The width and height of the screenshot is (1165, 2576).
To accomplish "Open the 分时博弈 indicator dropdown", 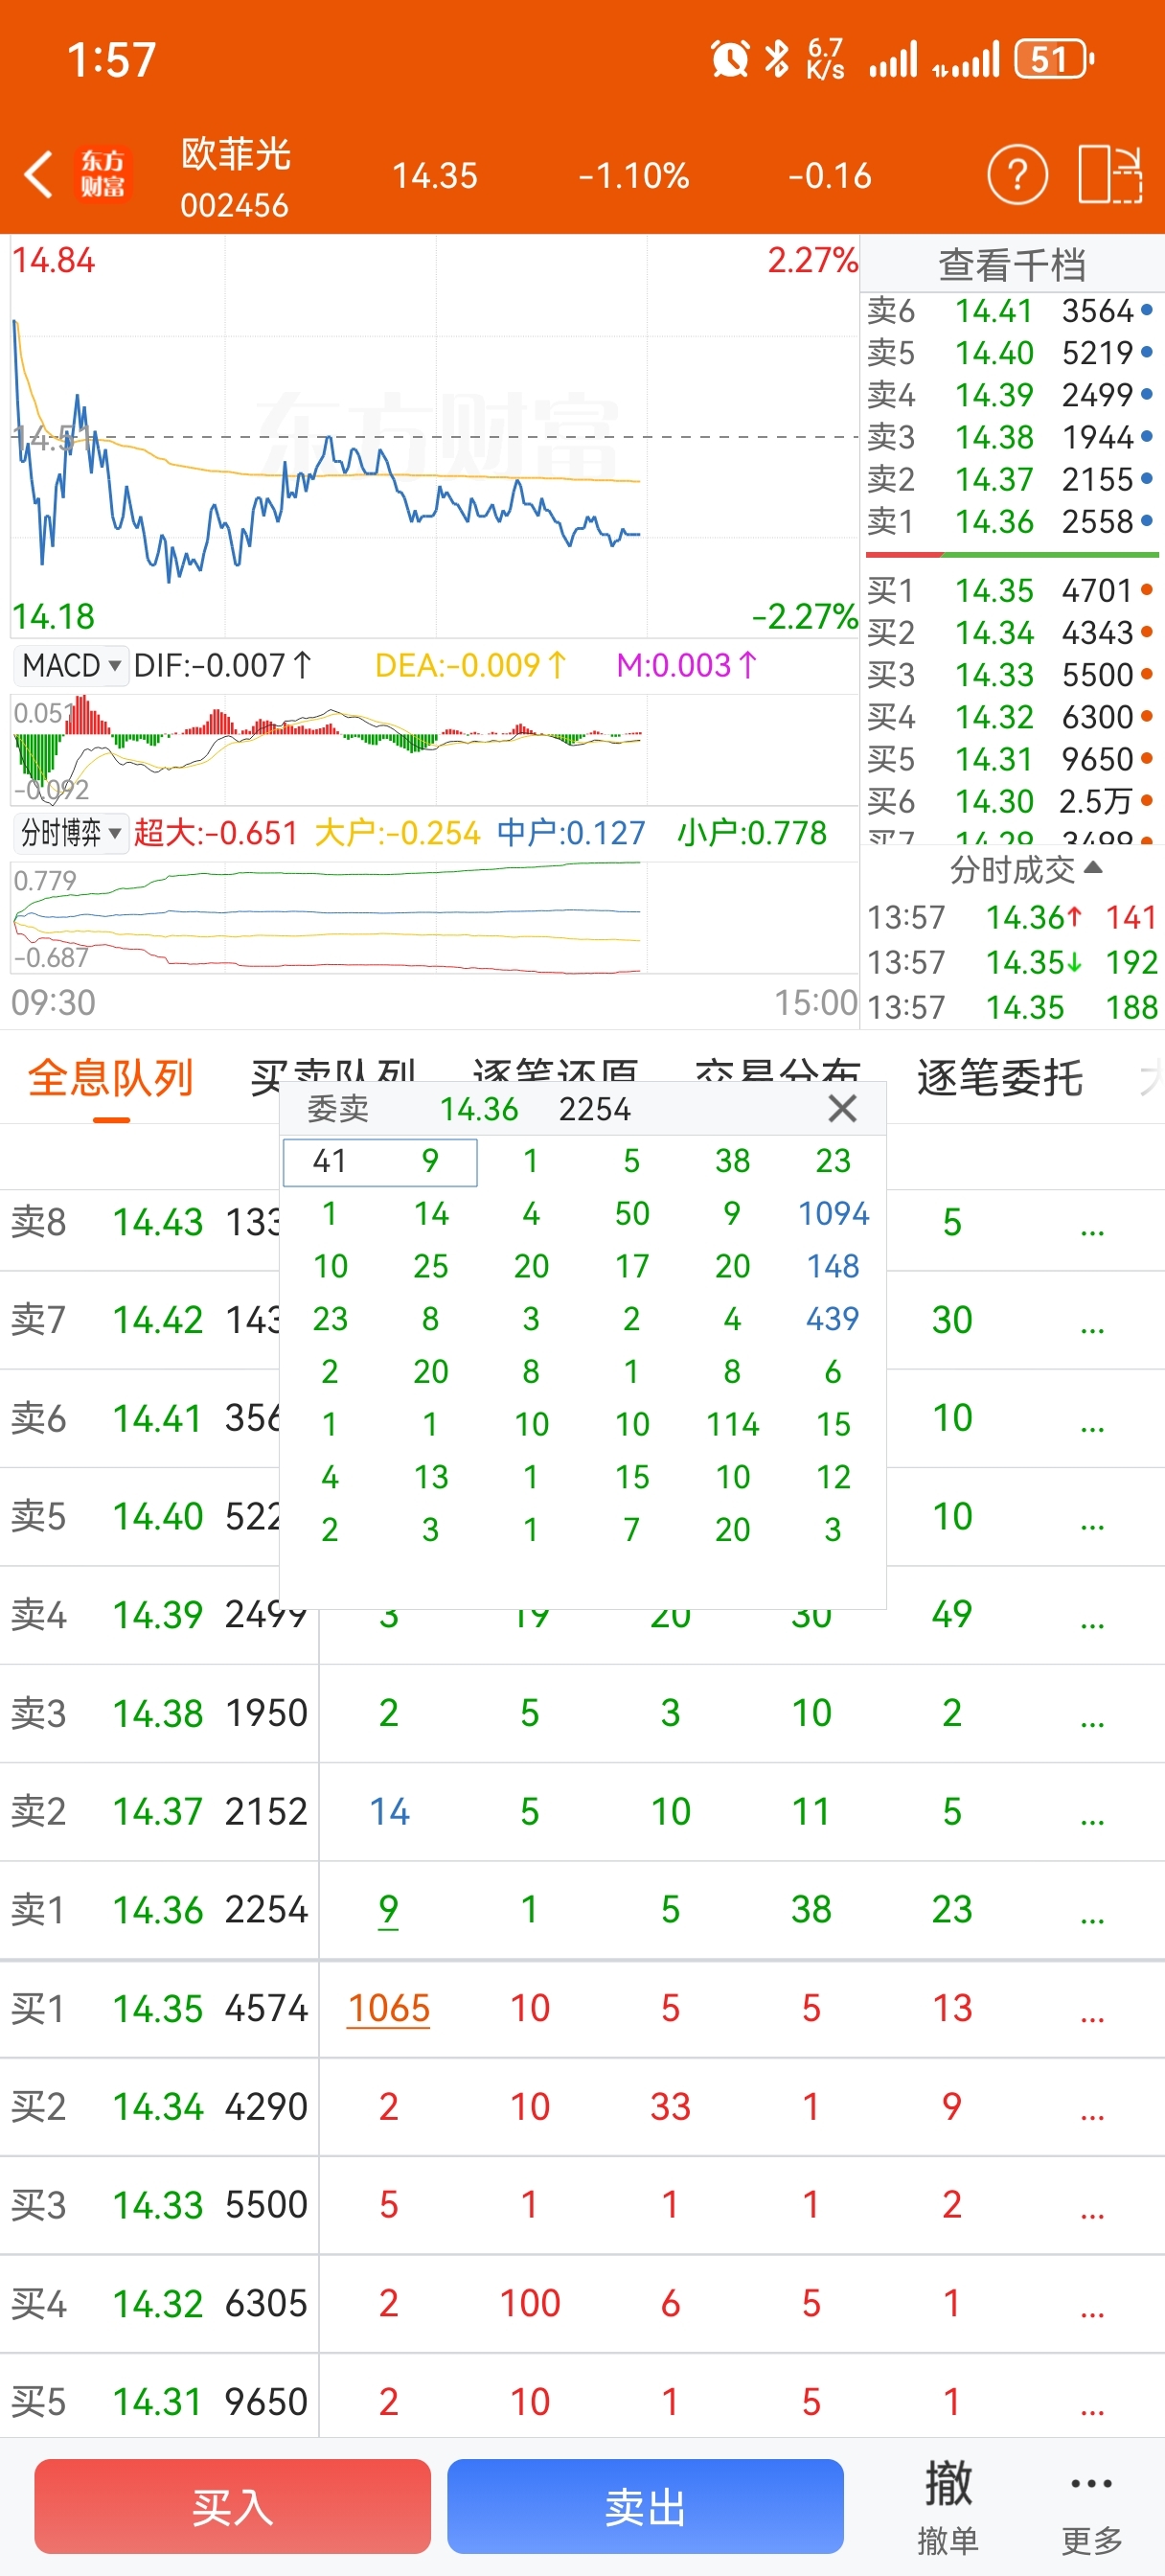I will (x=71, y=832).
